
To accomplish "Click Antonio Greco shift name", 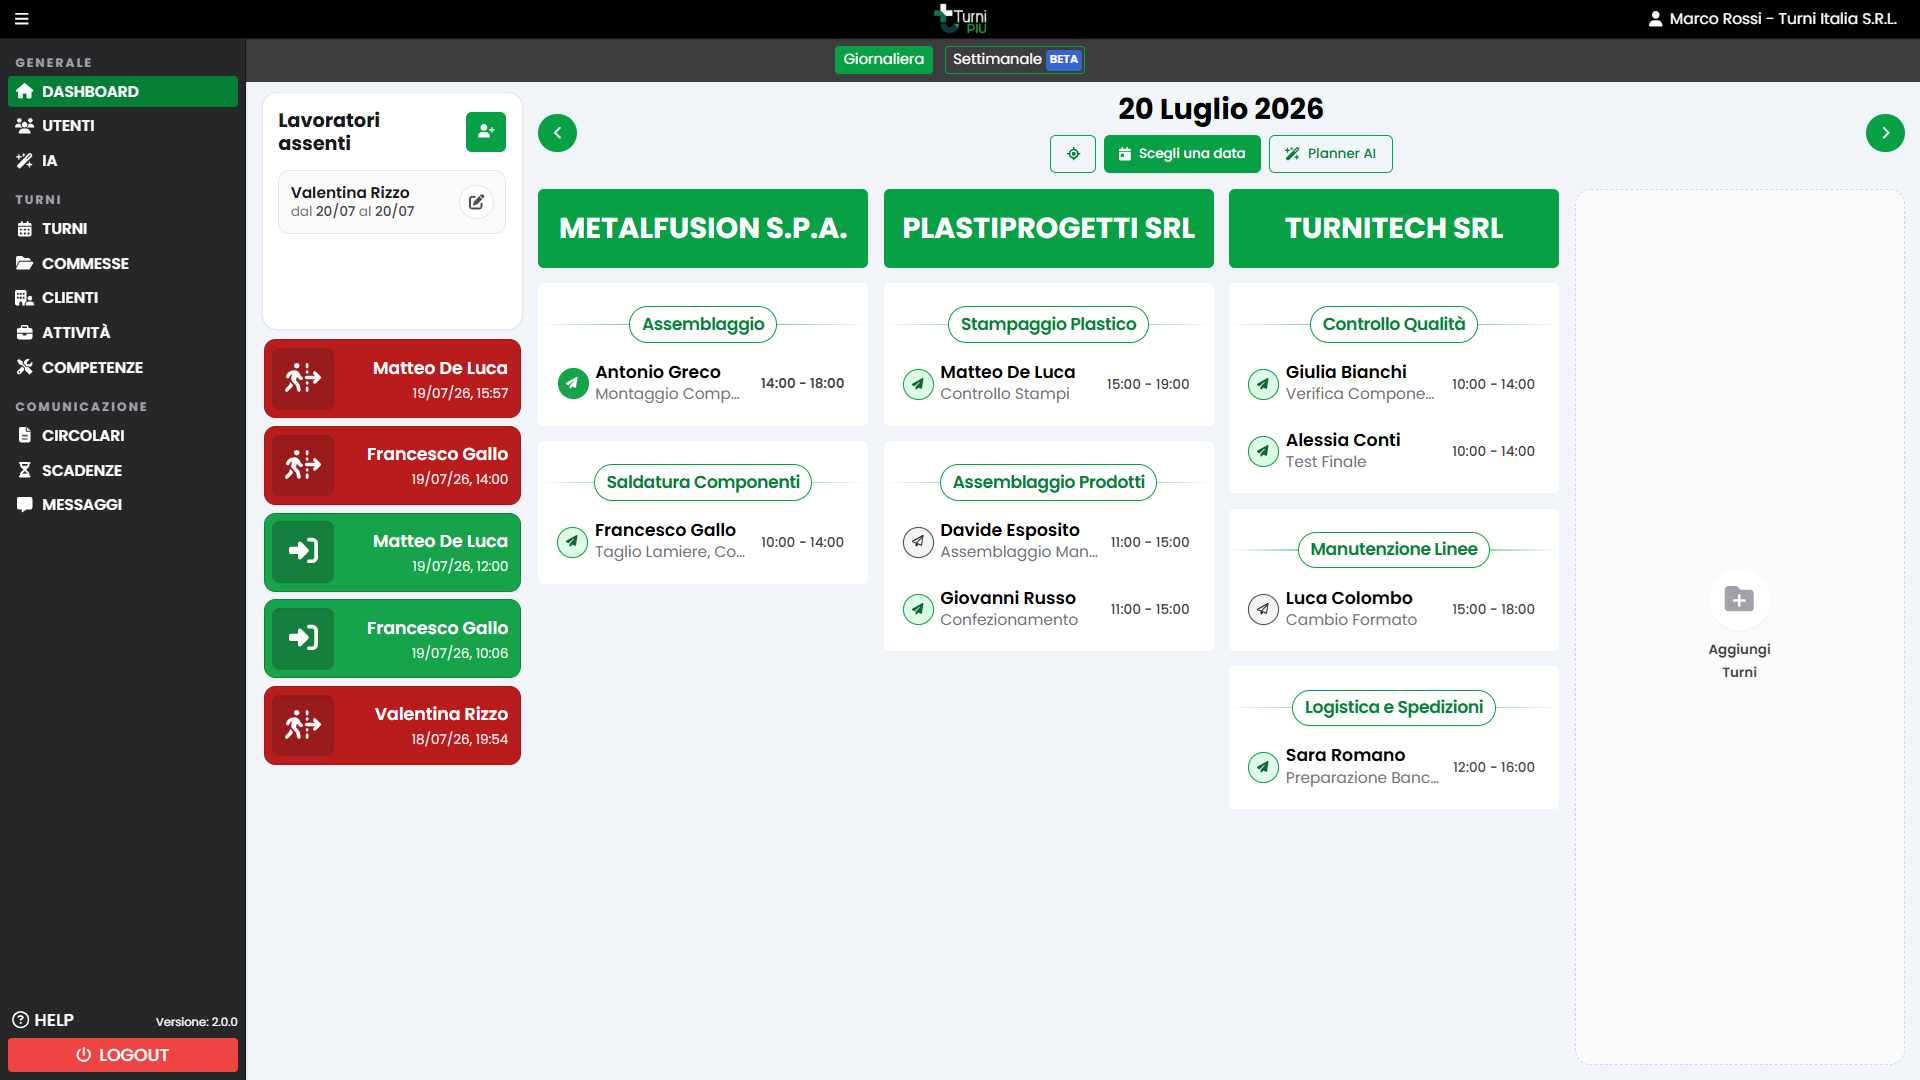I will tap(658, 372).
